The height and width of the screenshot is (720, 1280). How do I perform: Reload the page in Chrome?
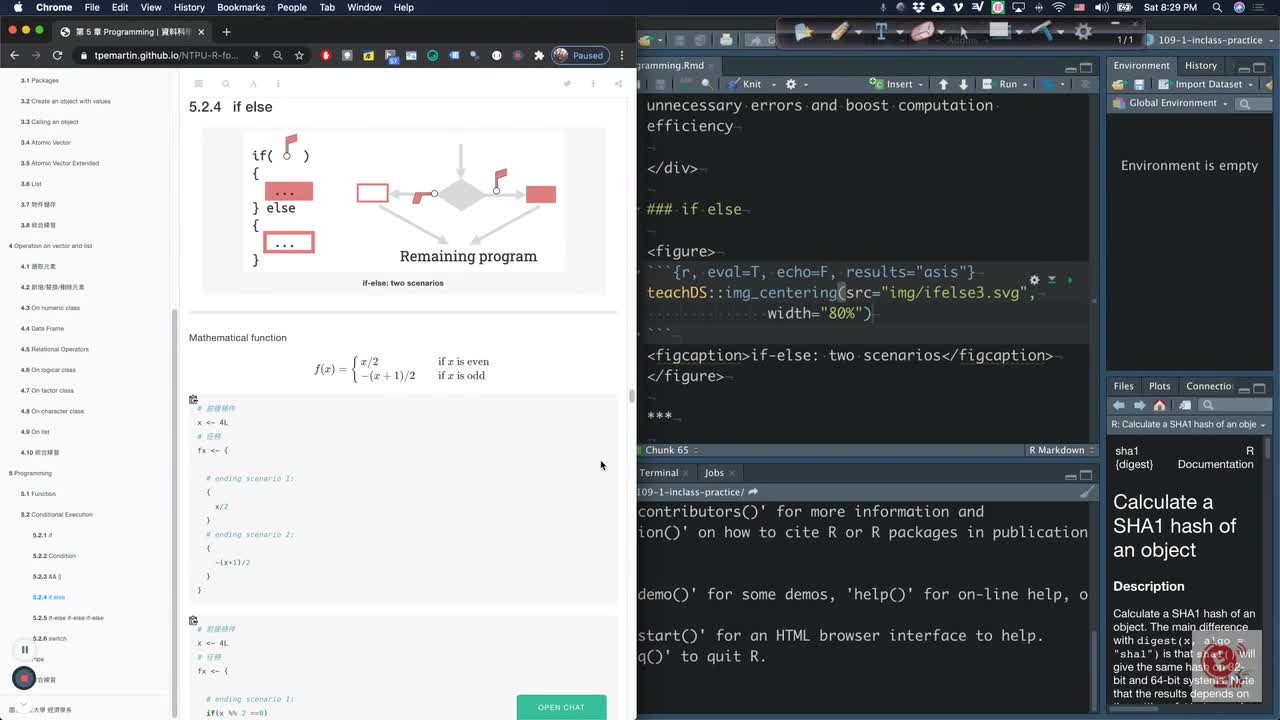coord(57,55)
